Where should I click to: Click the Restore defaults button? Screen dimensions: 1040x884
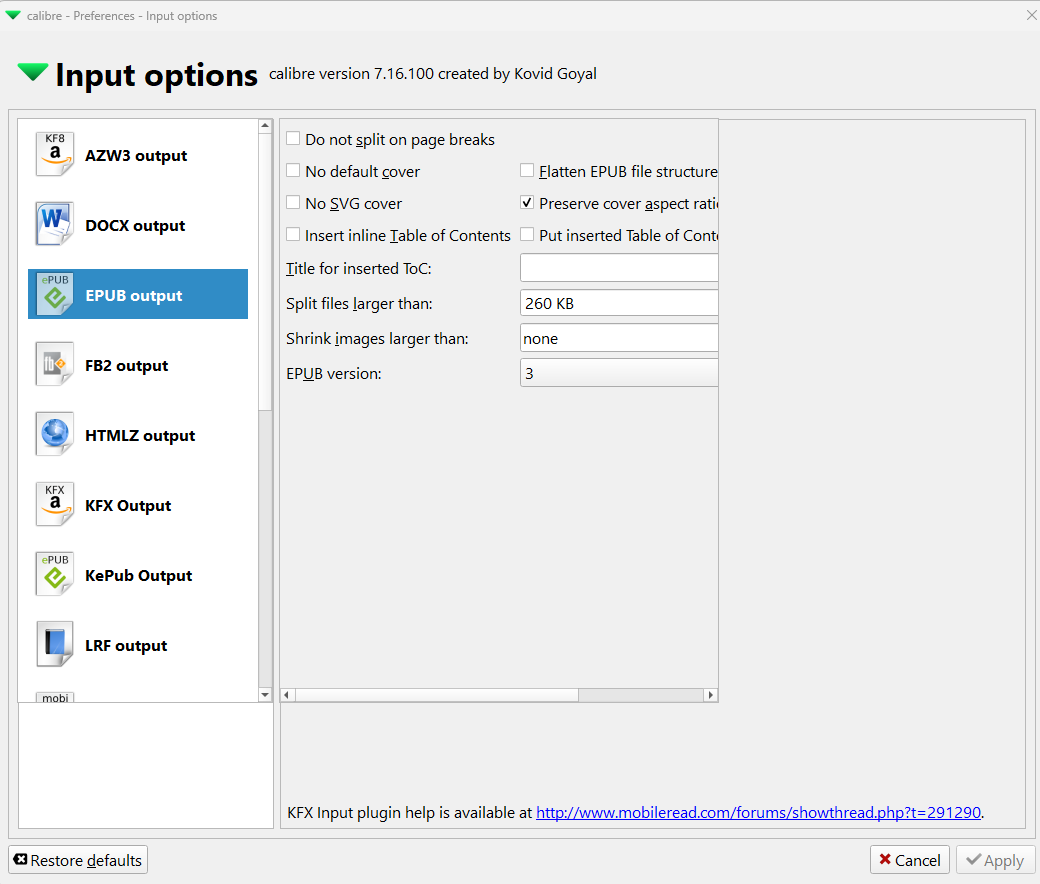coord(78,860)
